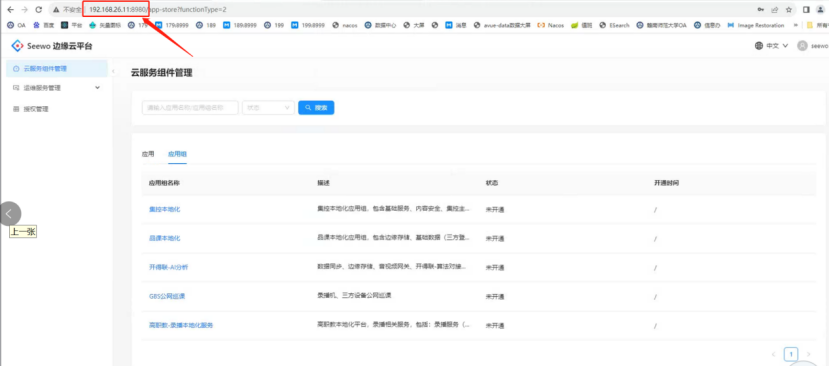Show hidden bookmarks via the » overflow
The image size is (829, 366).
click(796, 25)
